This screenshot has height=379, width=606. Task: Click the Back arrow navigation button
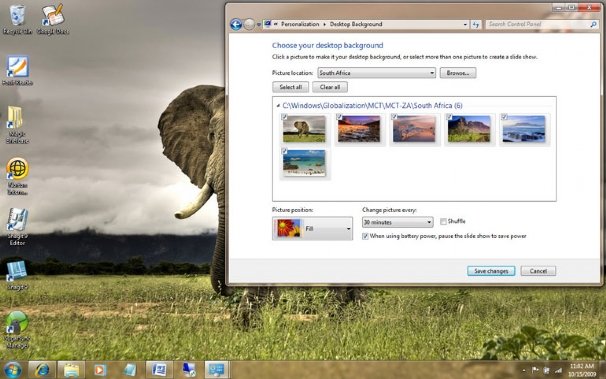[236, 24]
